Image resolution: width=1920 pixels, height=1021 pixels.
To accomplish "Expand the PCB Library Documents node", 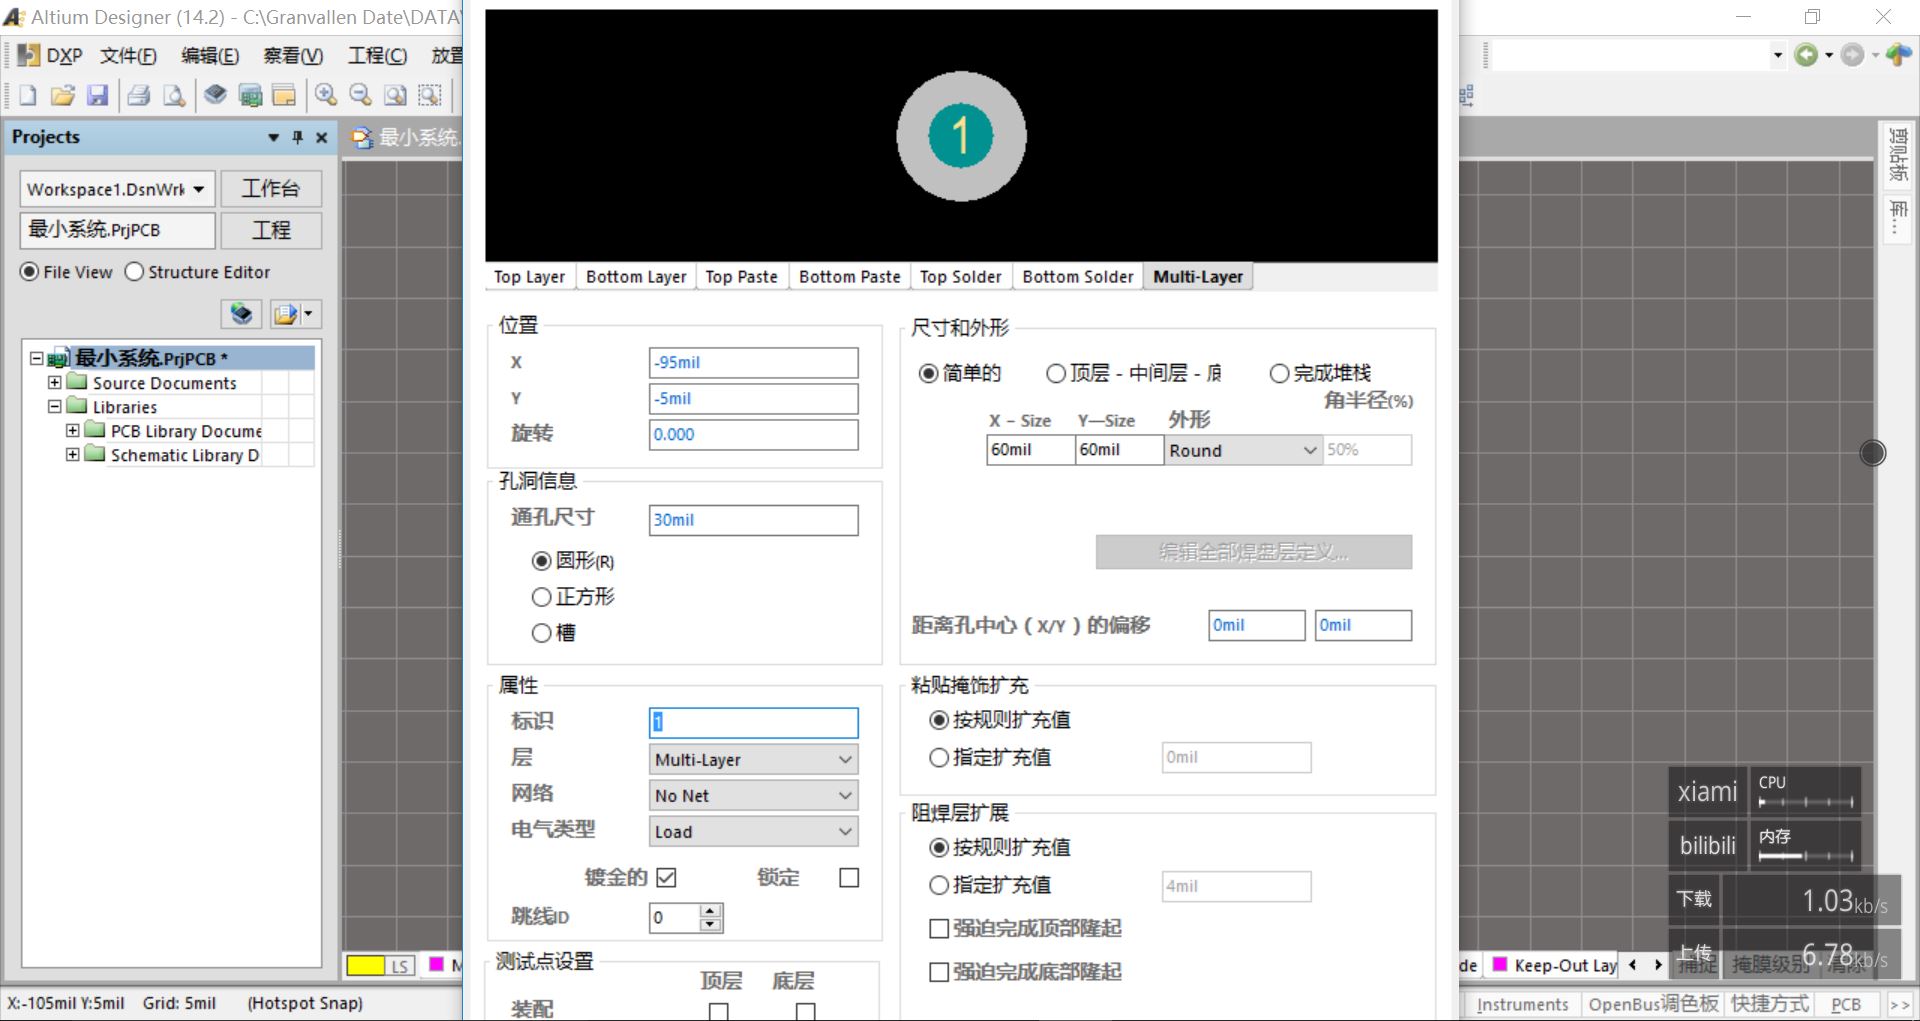I will pyautogui.click(x=73, y=431).
